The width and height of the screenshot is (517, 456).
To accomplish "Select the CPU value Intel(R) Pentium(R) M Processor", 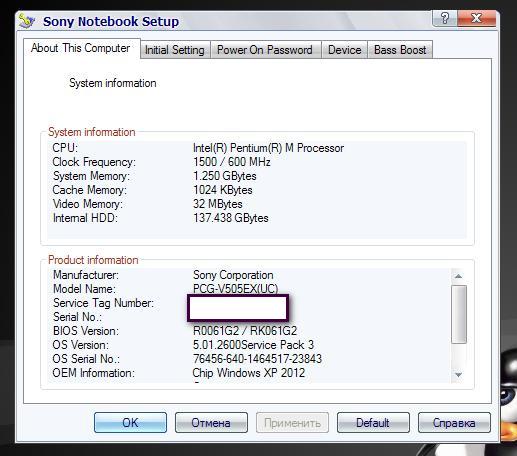I will pyautogui.click(x=268, y=148).
